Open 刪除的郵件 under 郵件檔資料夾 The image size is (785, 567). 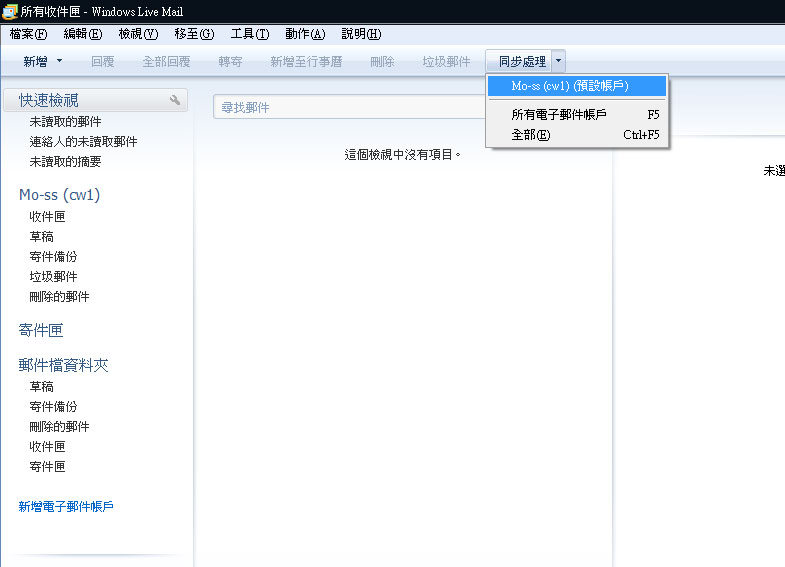(x=59, y=427)
